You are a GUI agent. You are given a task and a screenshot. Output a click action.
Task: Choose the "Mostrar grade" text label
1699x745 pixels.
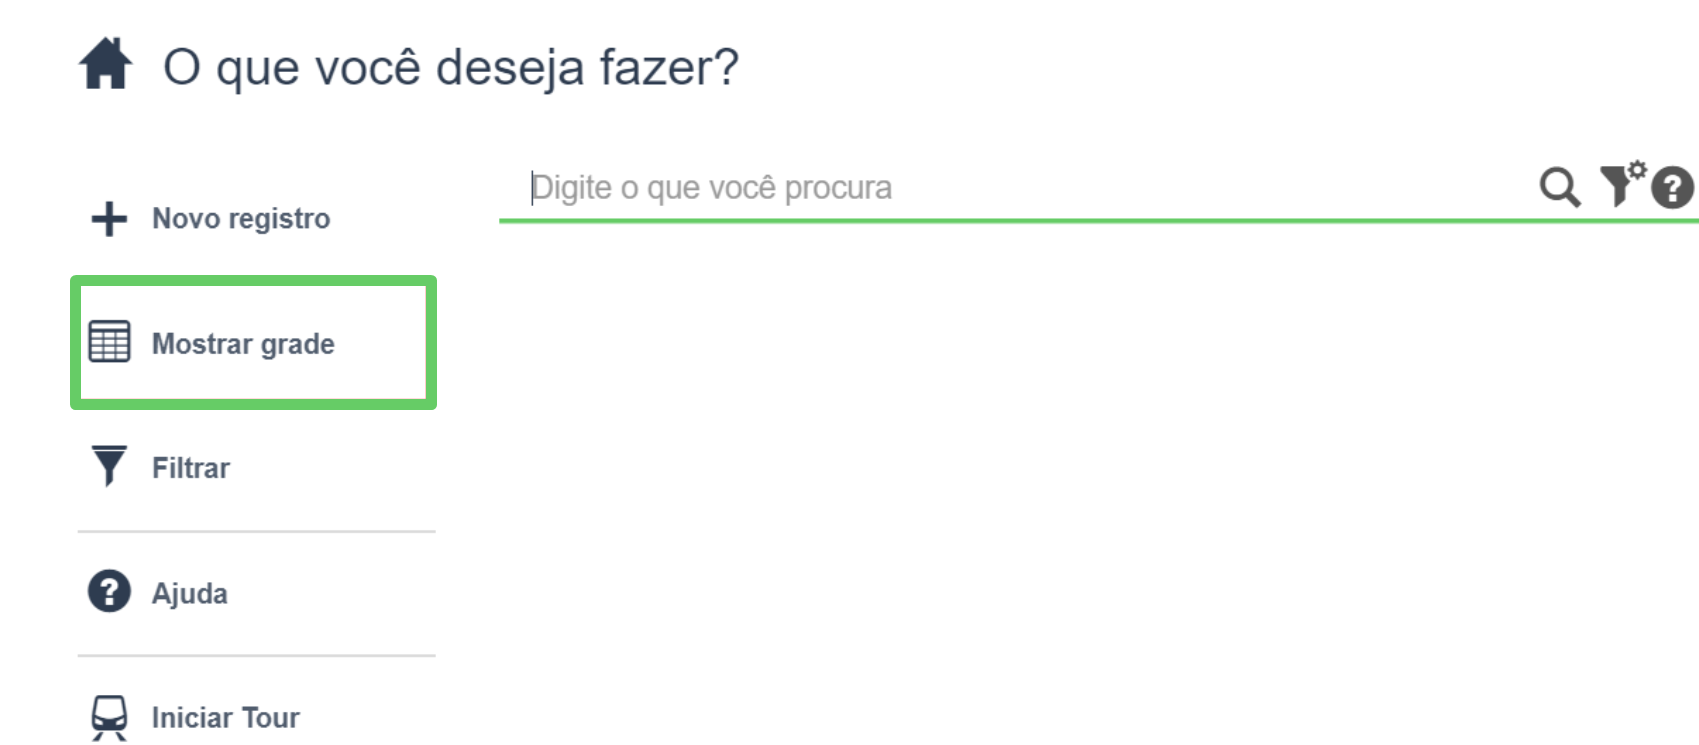coord(243,344)
